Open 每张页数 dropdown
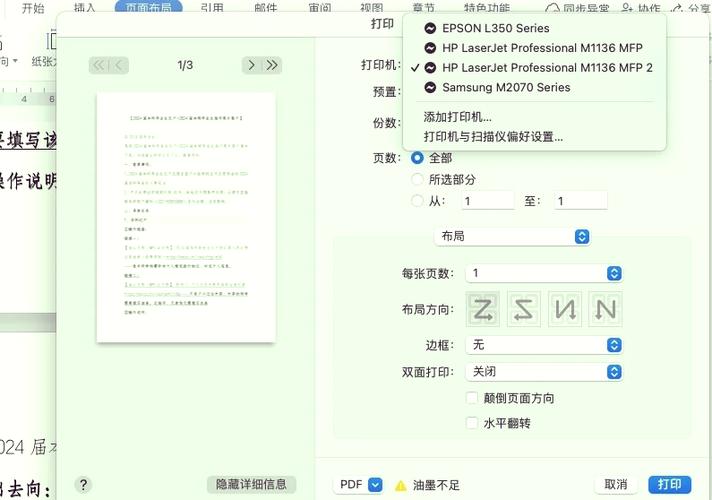 click(544, 273)
